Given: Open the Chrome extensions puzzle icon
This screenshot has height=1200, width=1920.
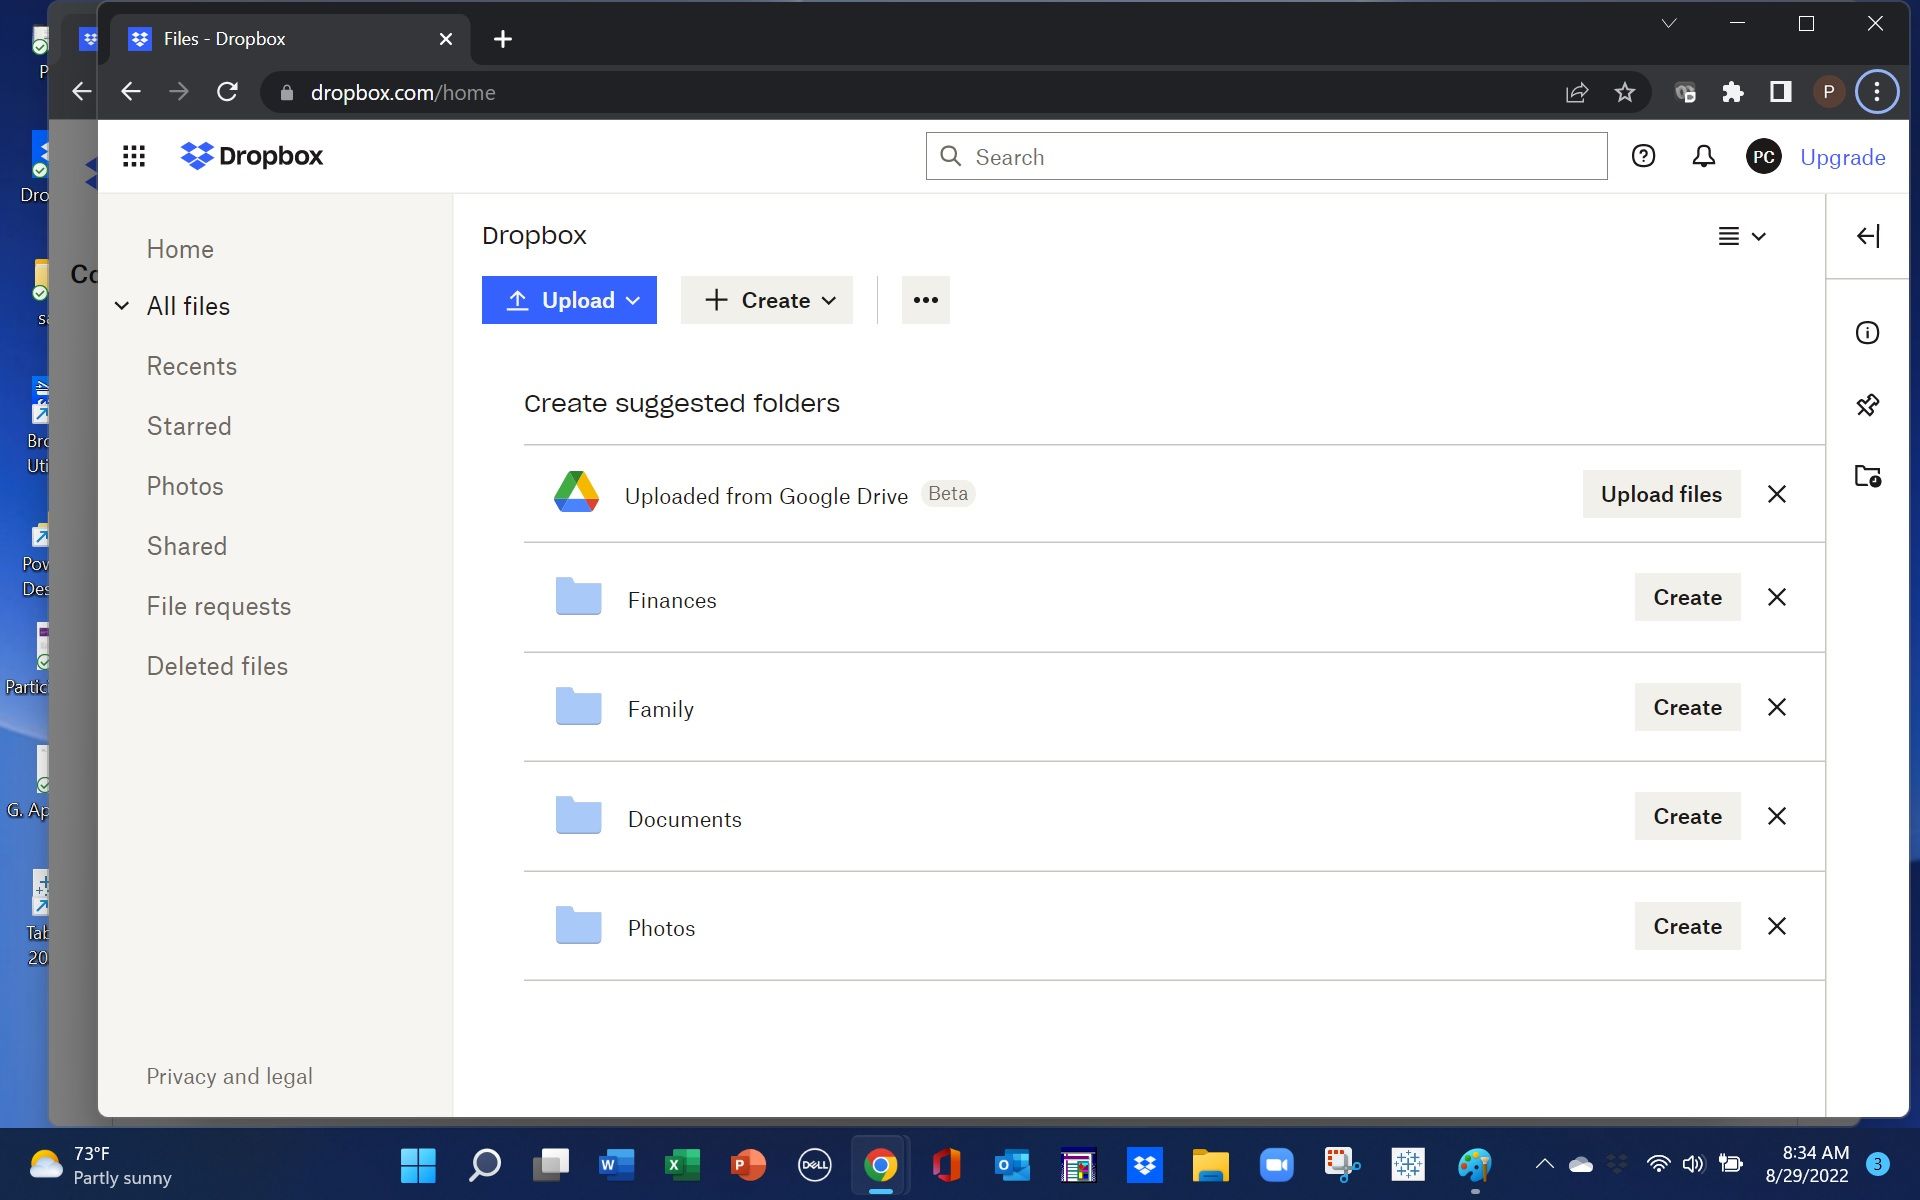Looking at the screenshot, I should [x=1733, y=93].
